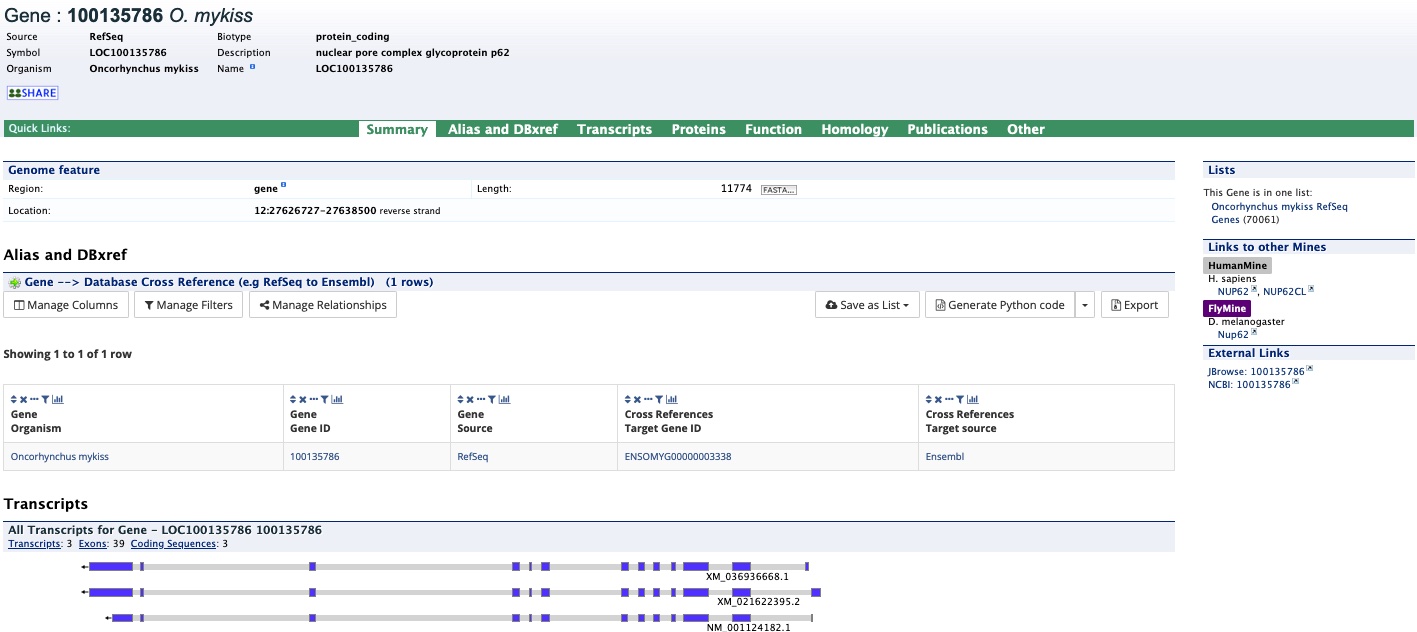This screenshot has width=1417, height=632.
Task: Filter the Gene Source column
Action: coord(492,399)
